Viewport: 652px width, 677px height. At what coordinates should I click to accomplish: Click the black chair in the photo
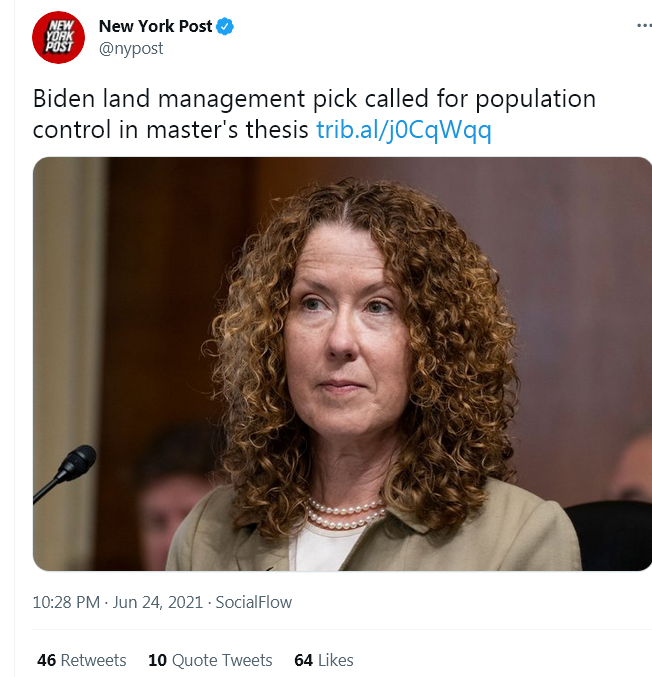[x=609, y=535]
